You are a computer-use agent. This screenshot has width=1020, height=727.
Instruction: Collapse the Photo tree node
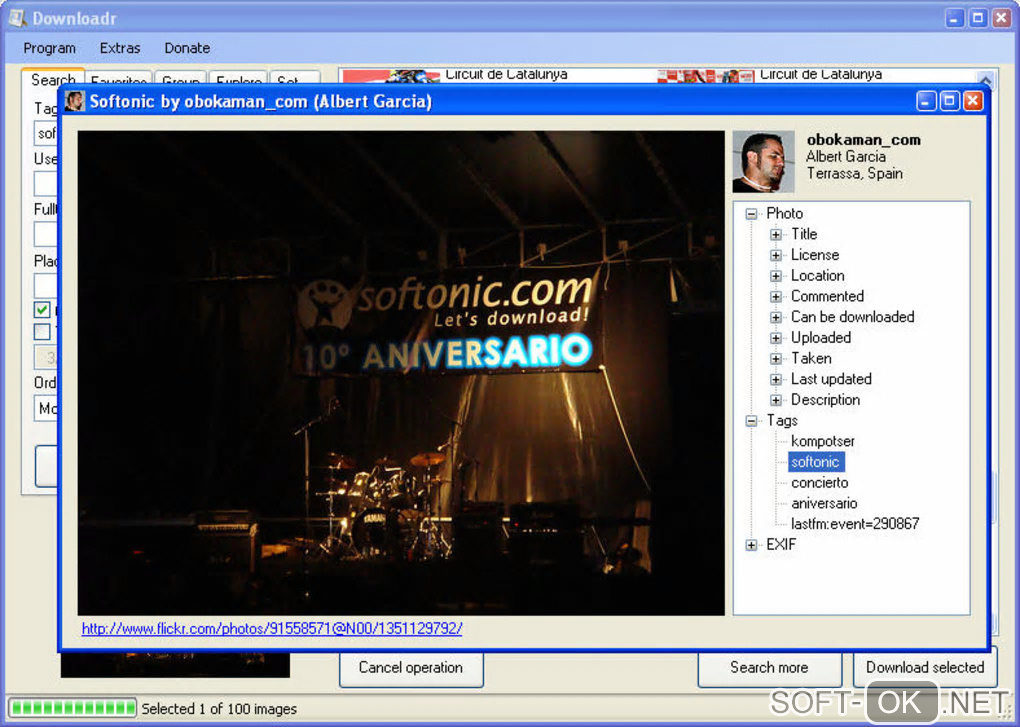(x=751, y=213)
